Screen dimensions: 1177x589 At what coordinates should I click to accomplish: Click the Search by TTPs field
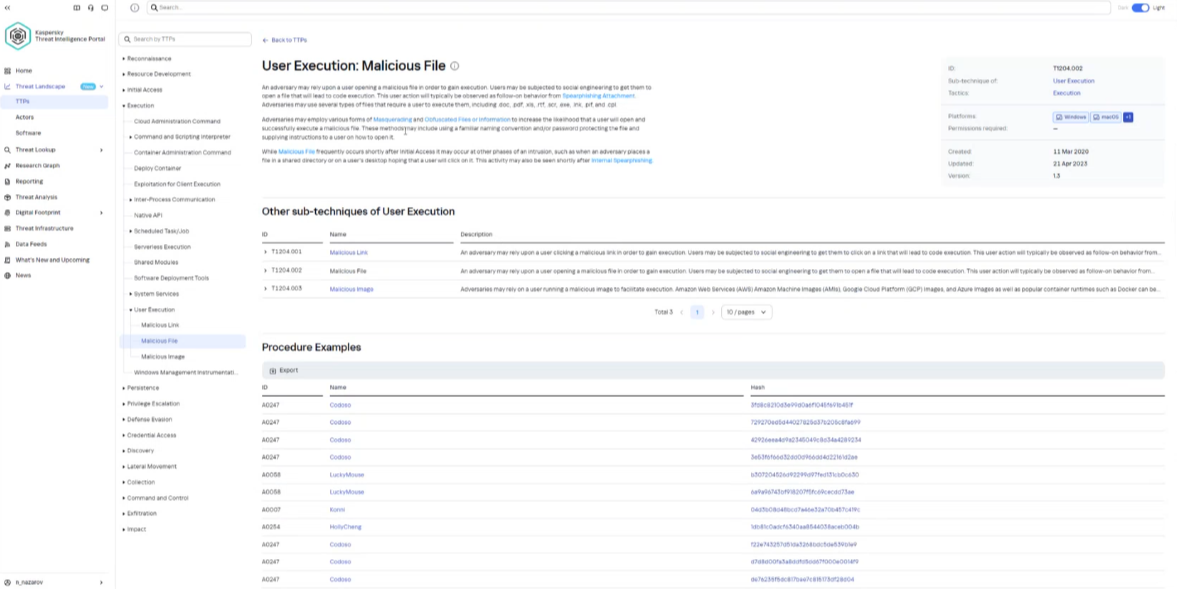click(185, 39)
